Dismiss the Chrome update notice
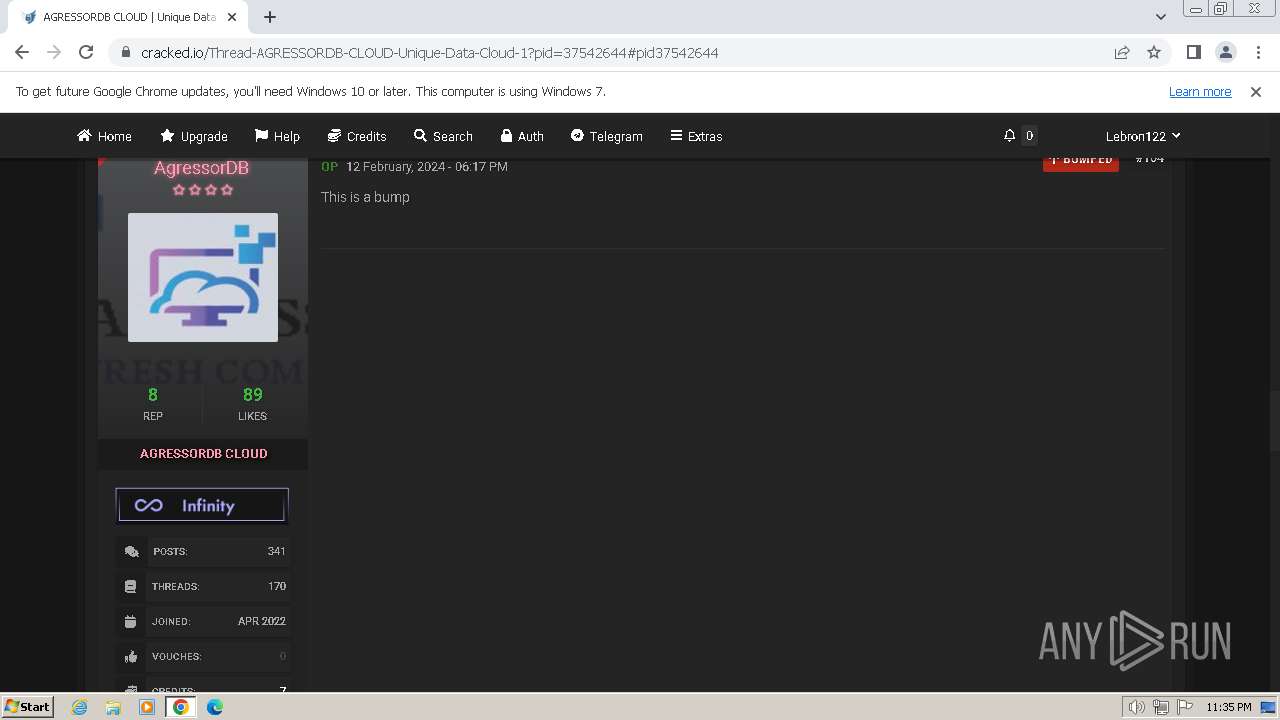 [x=1256, y=92]
